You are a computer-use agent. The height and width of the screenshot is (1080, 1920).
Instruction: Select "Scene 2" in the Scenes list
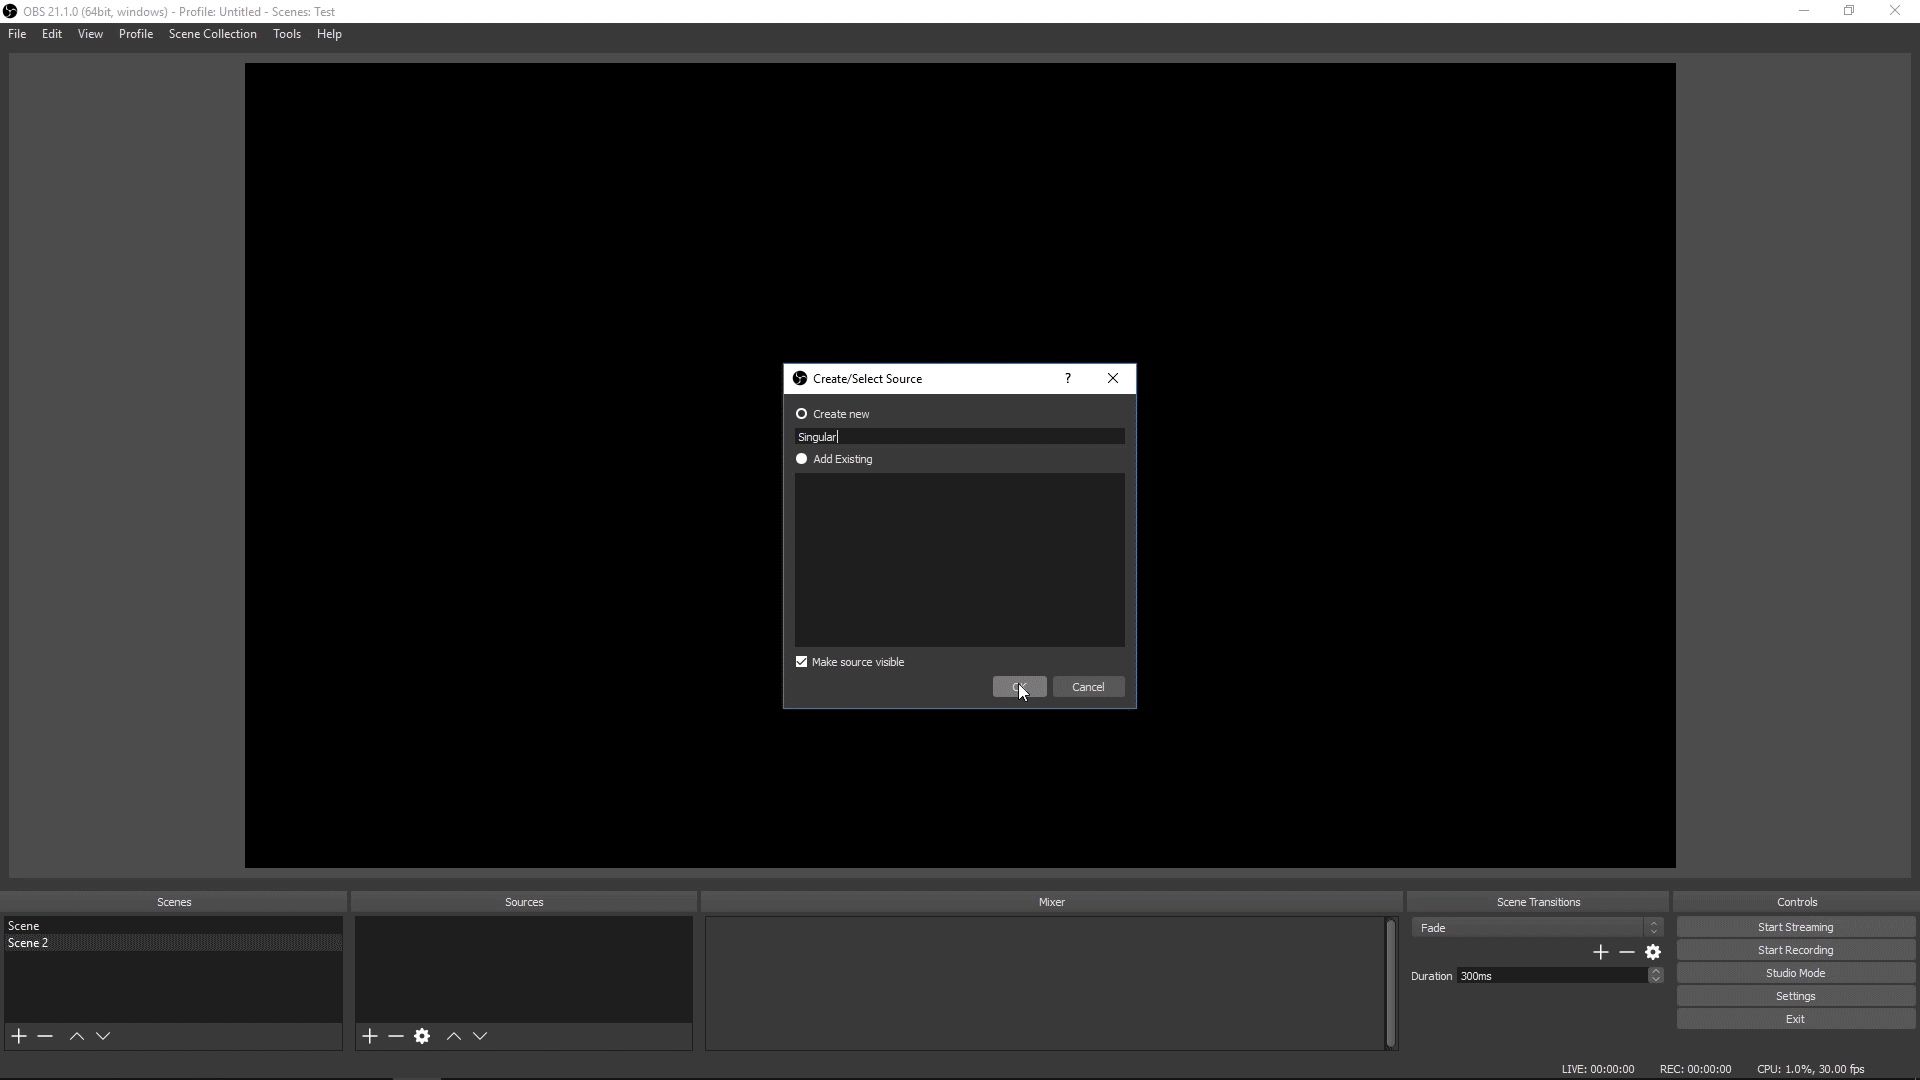click(x=173, y=943)
